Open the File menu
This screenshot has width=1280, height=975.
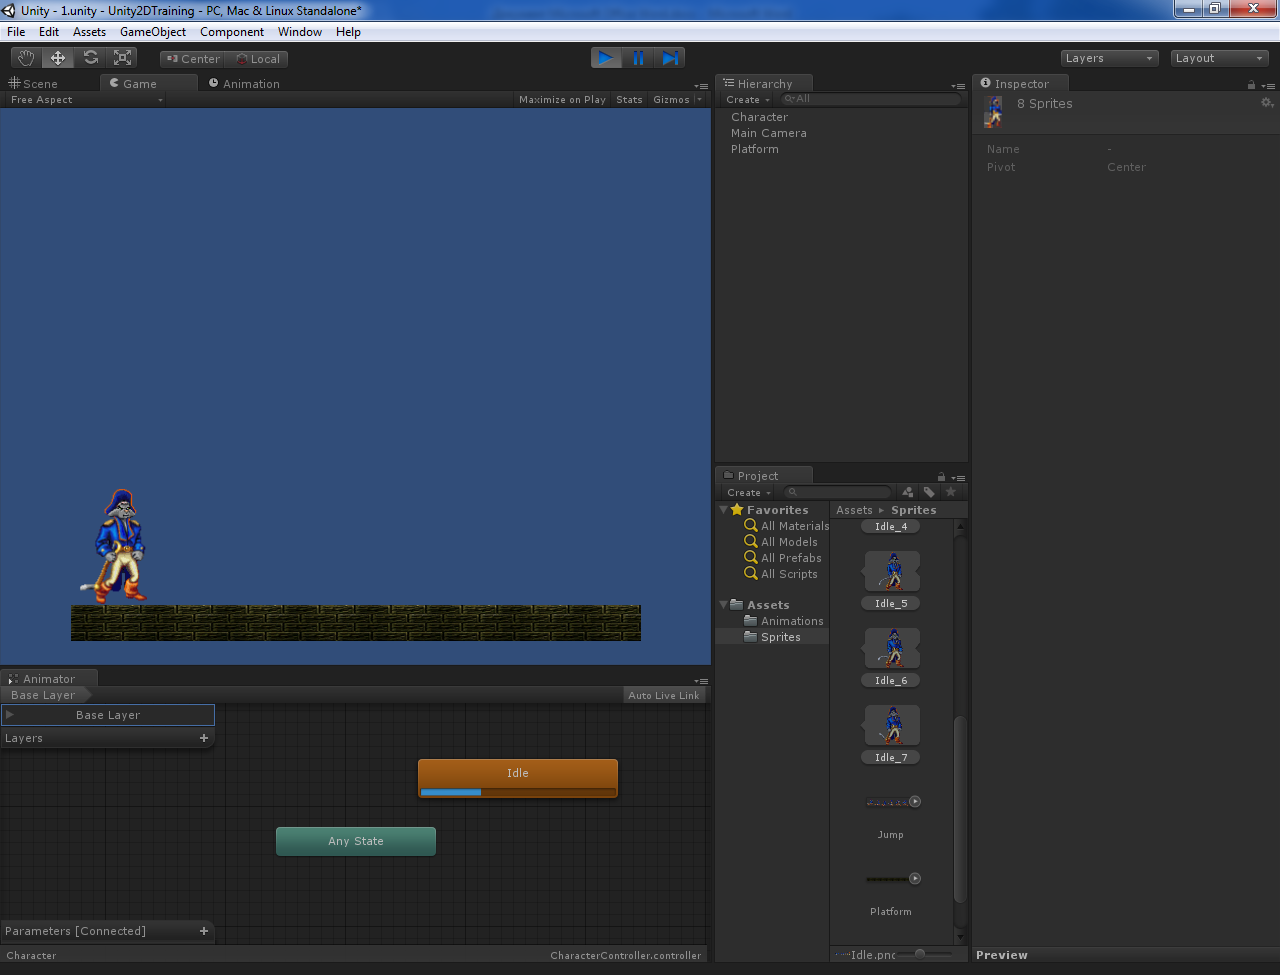pyautogui.click(x=16, y=32)
